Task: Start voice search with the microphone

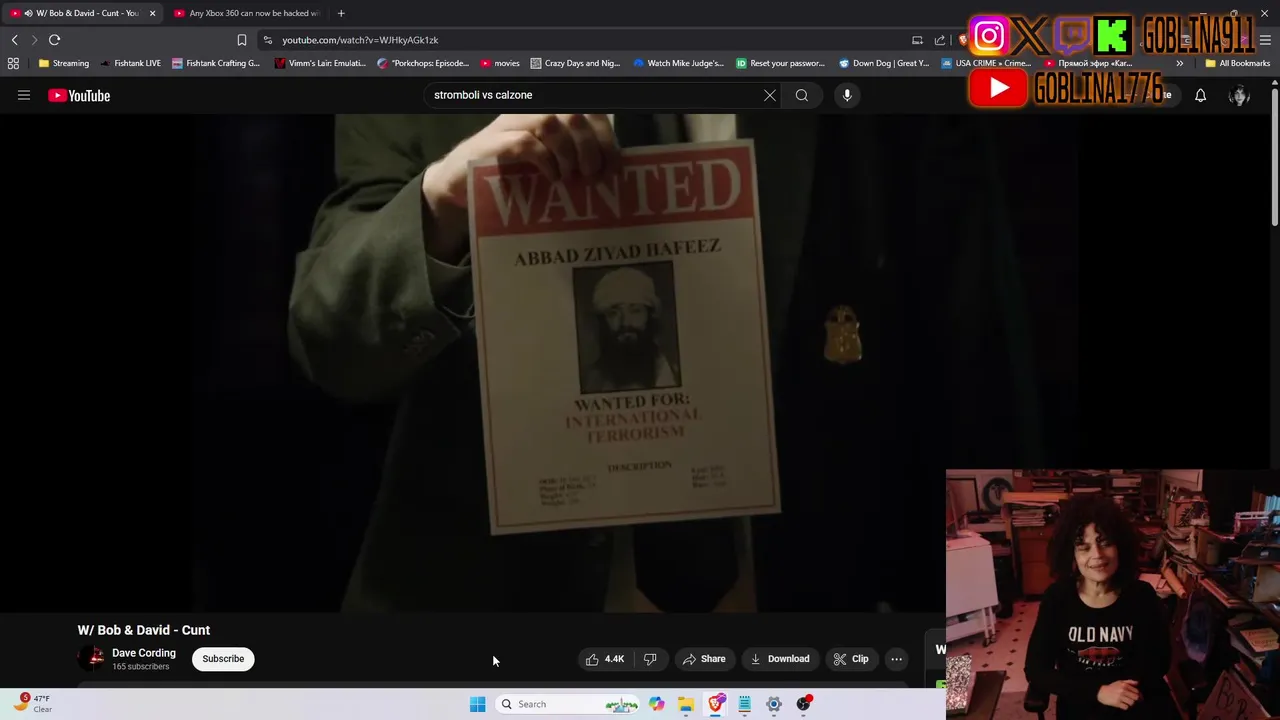Action: 847,95
